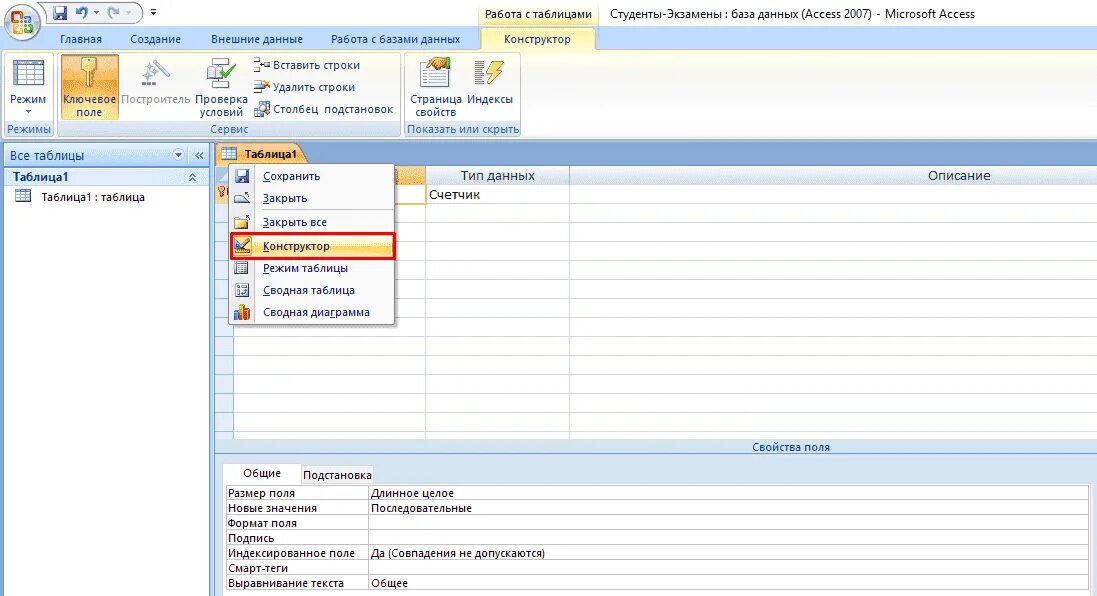Open the Customize Quick Access Toolbar dropdown
This screenshot has width=1097, height=596.
click(153, 13)
